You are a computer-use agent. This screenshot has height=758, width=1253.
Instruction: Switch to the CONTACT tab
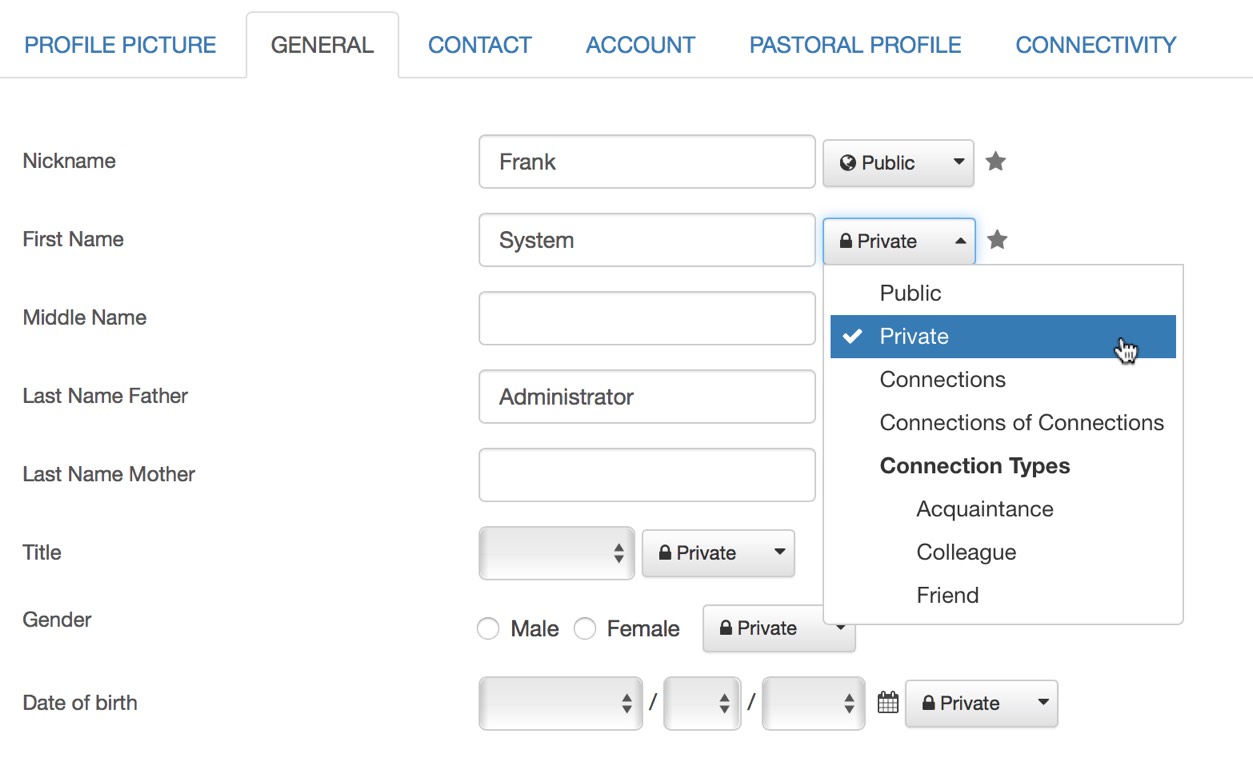tap(480, 45)
